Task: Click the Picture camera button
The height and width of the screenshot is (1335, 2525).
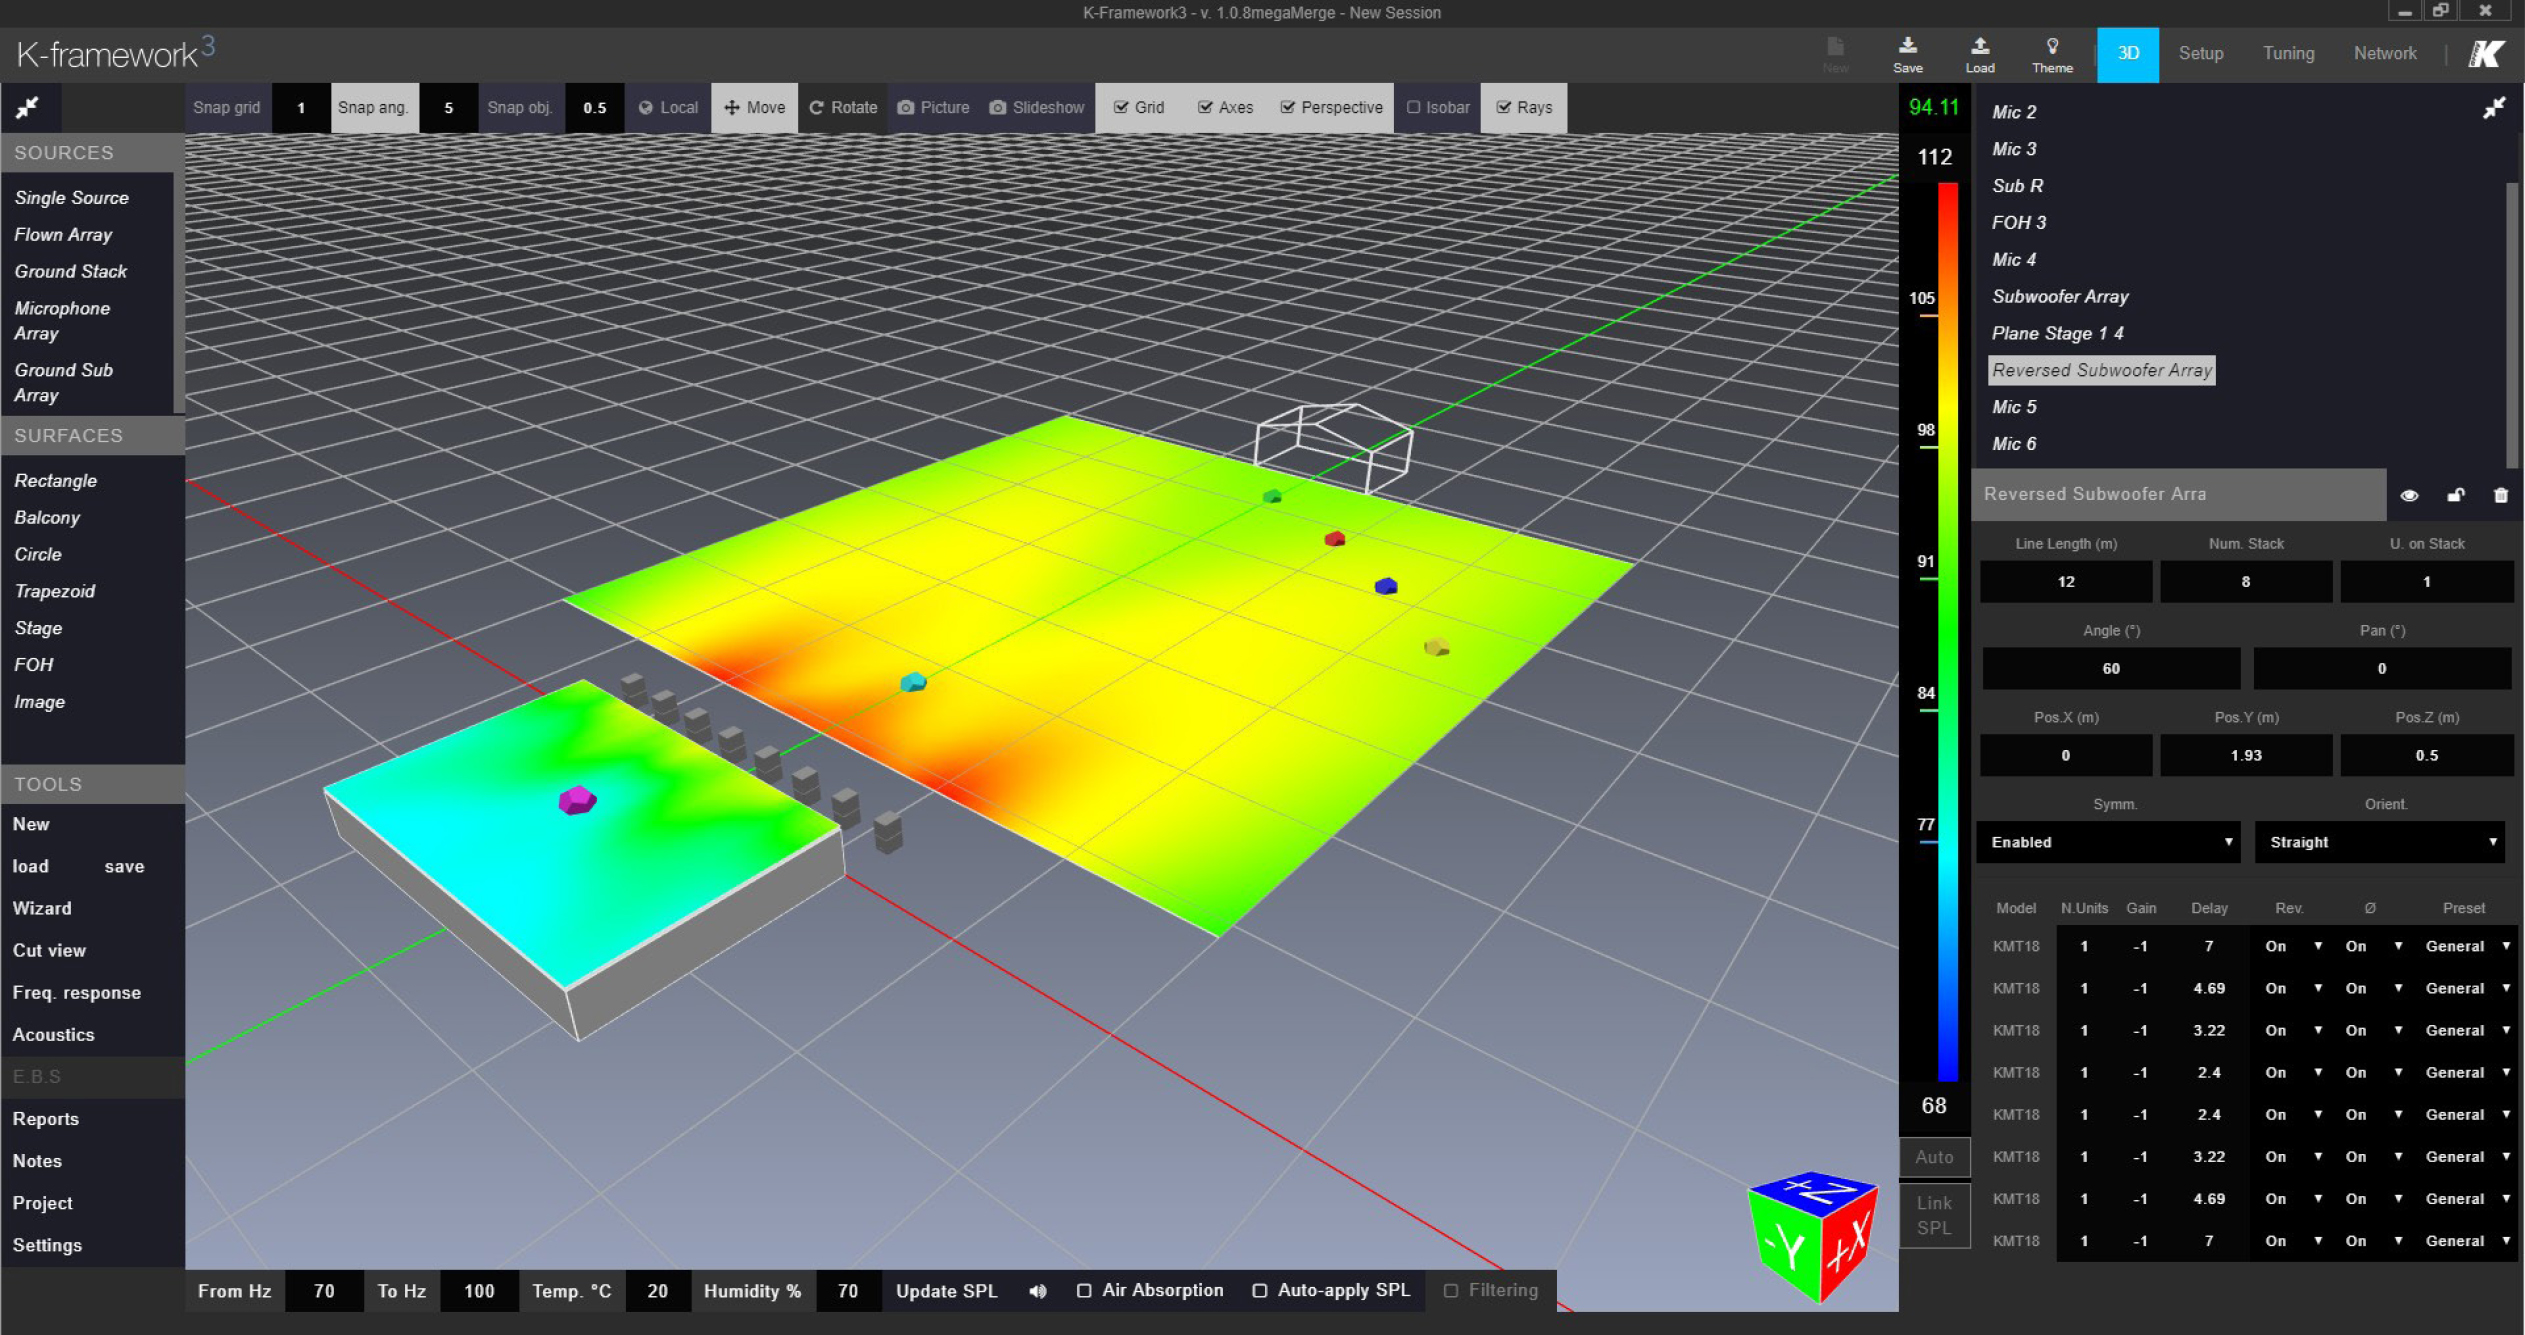Action: coord(933,107)
